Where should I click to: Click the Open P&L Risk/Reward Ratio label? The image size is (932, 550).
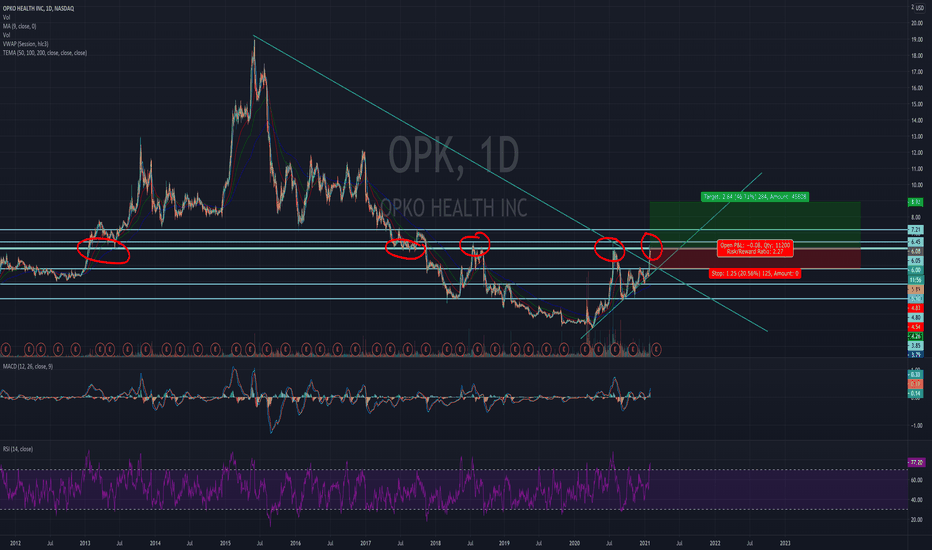[x=755, y=249]
